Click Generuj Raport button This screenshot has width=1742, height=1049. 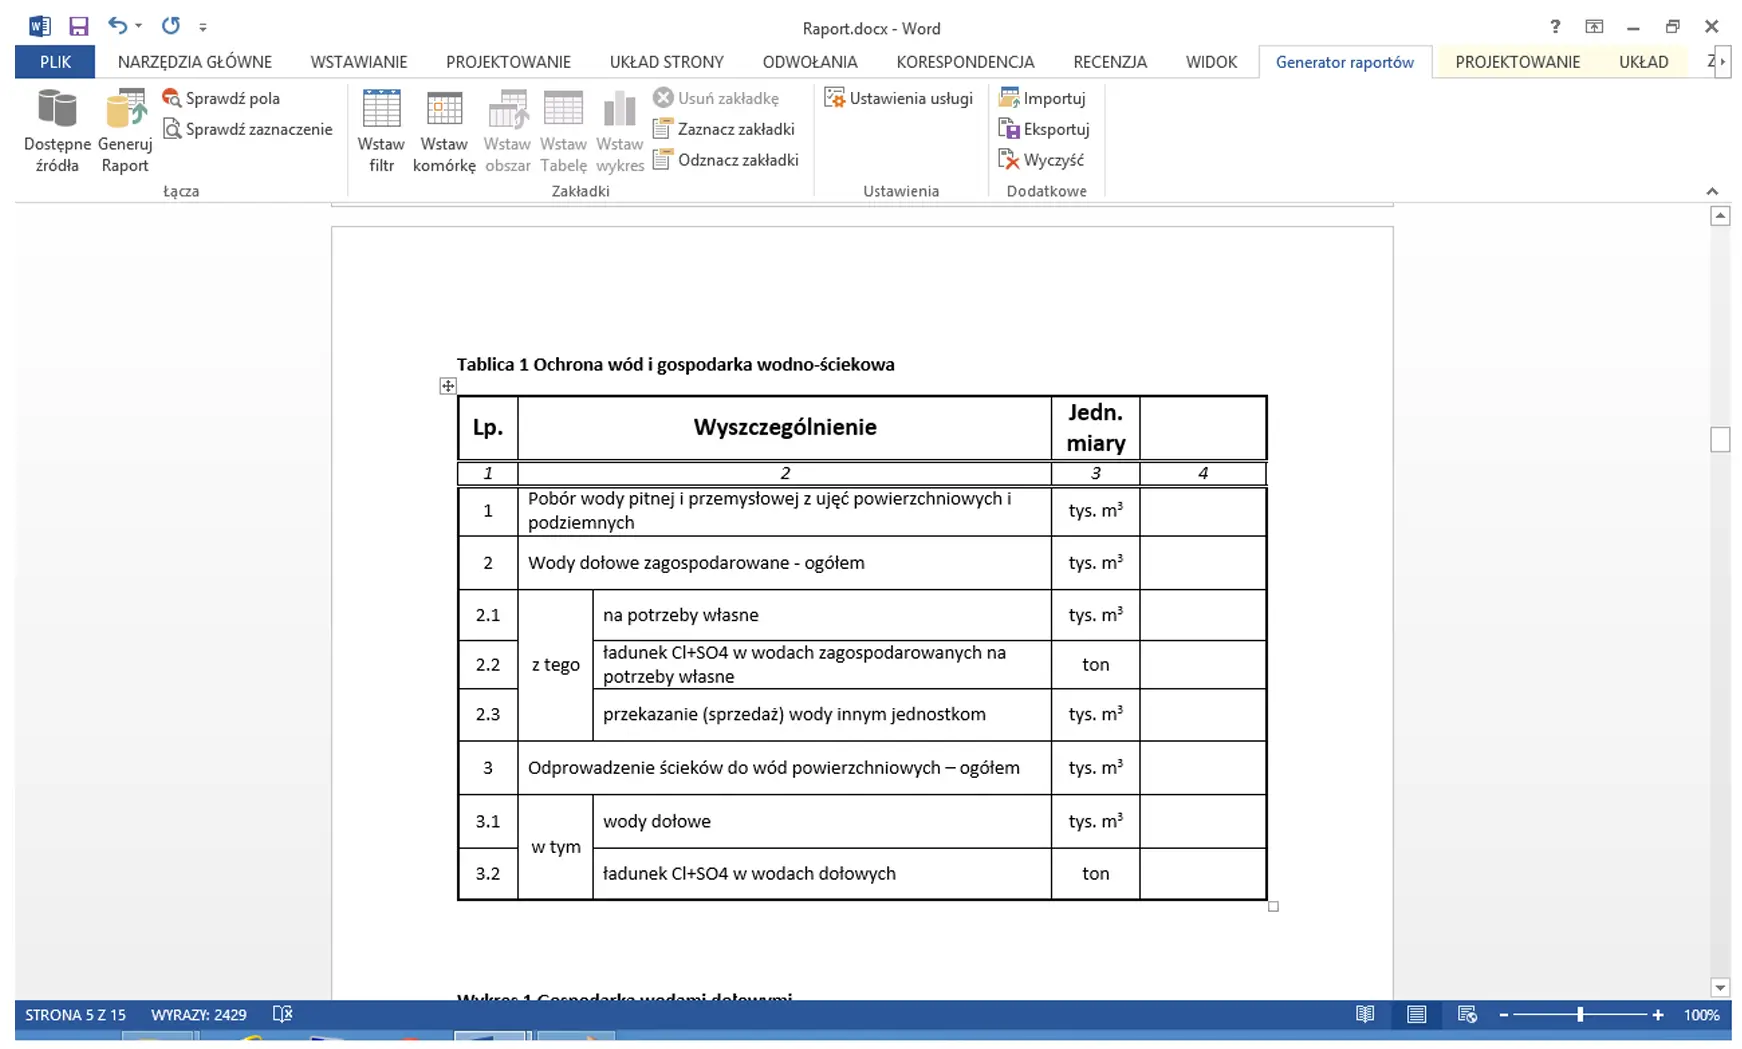coord(125,131)
